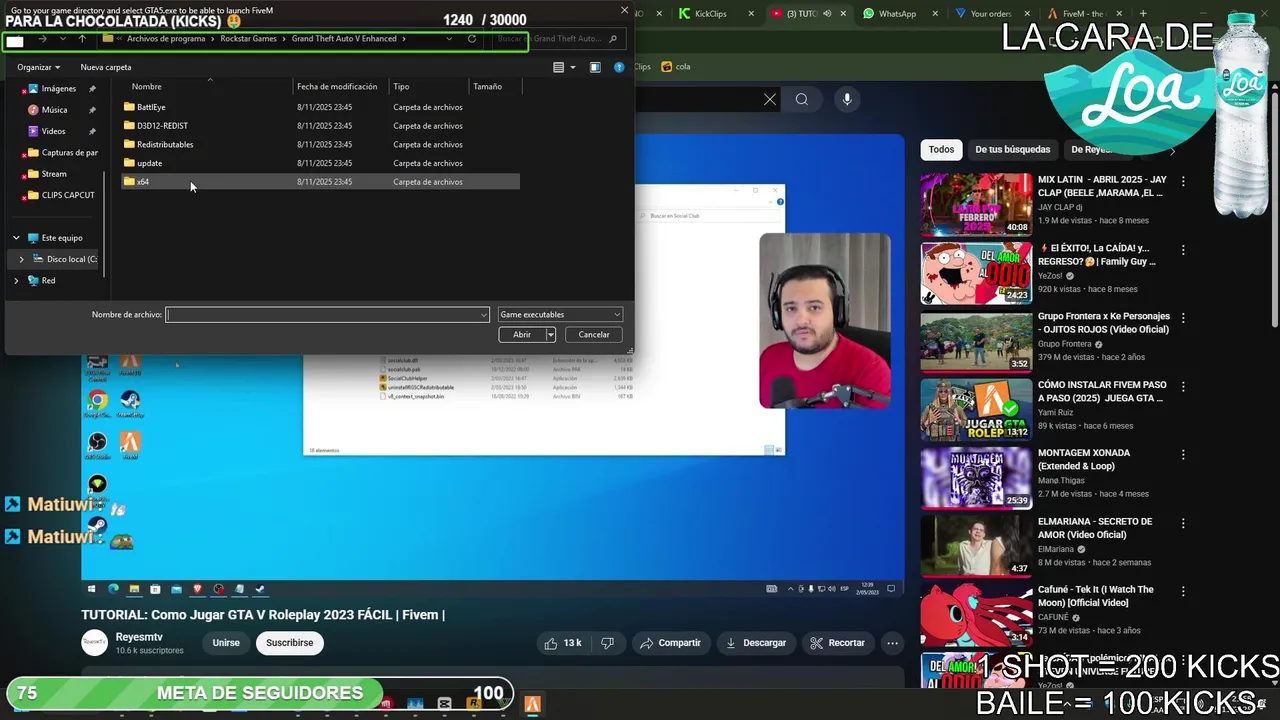Image resolution: width=1280 pixels, height=720 pixels.
Task: Click the Recortar button
Action: pos(837,643)
